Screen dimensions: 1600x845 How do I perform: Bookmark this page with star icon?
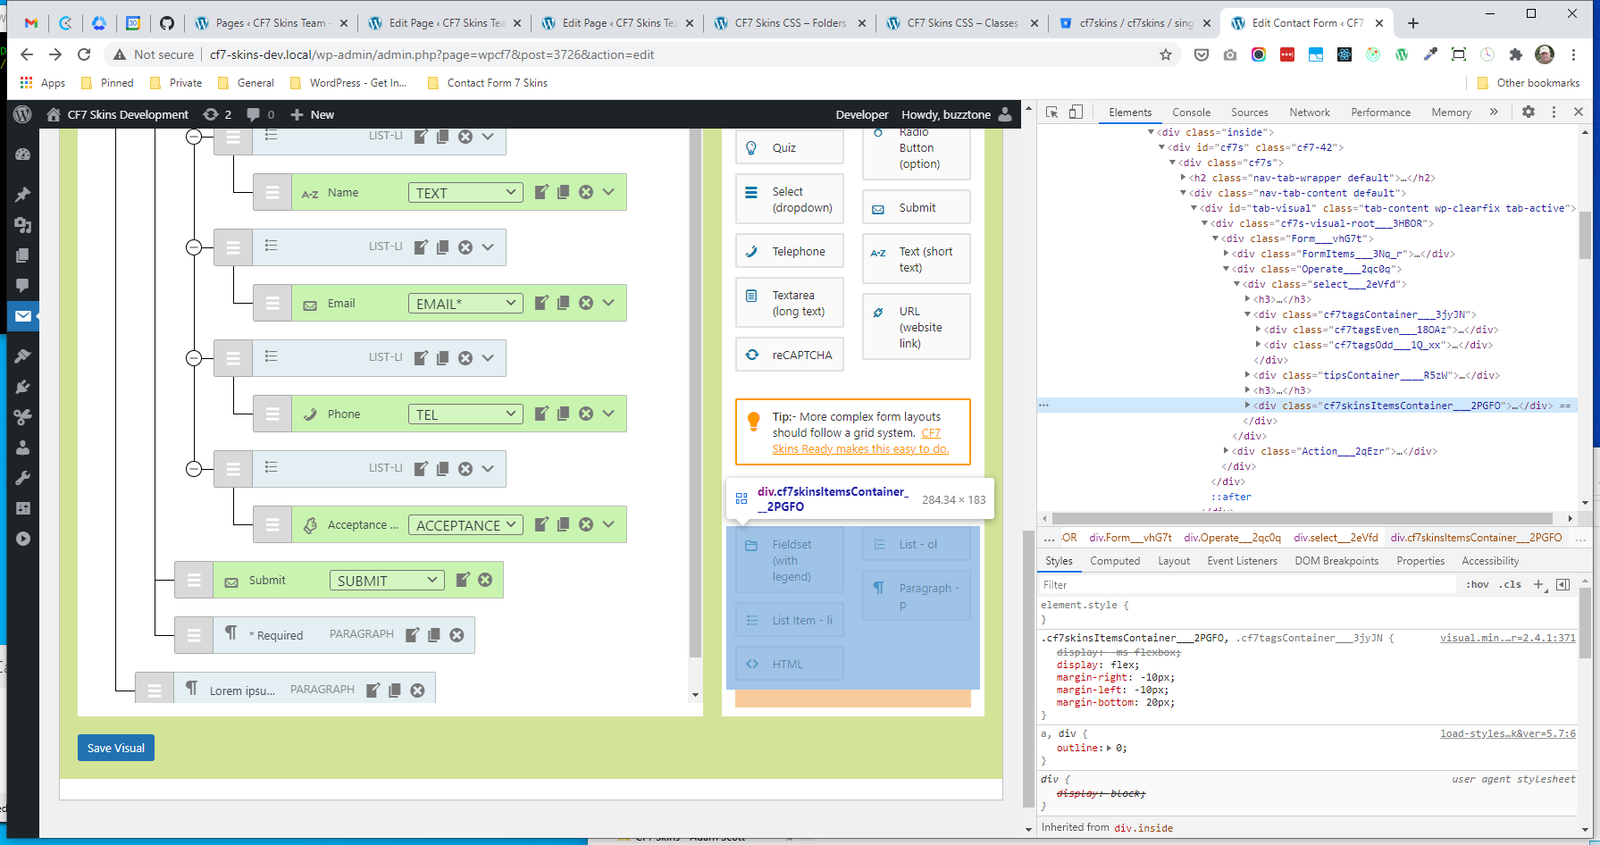[x=1165, y=55]
